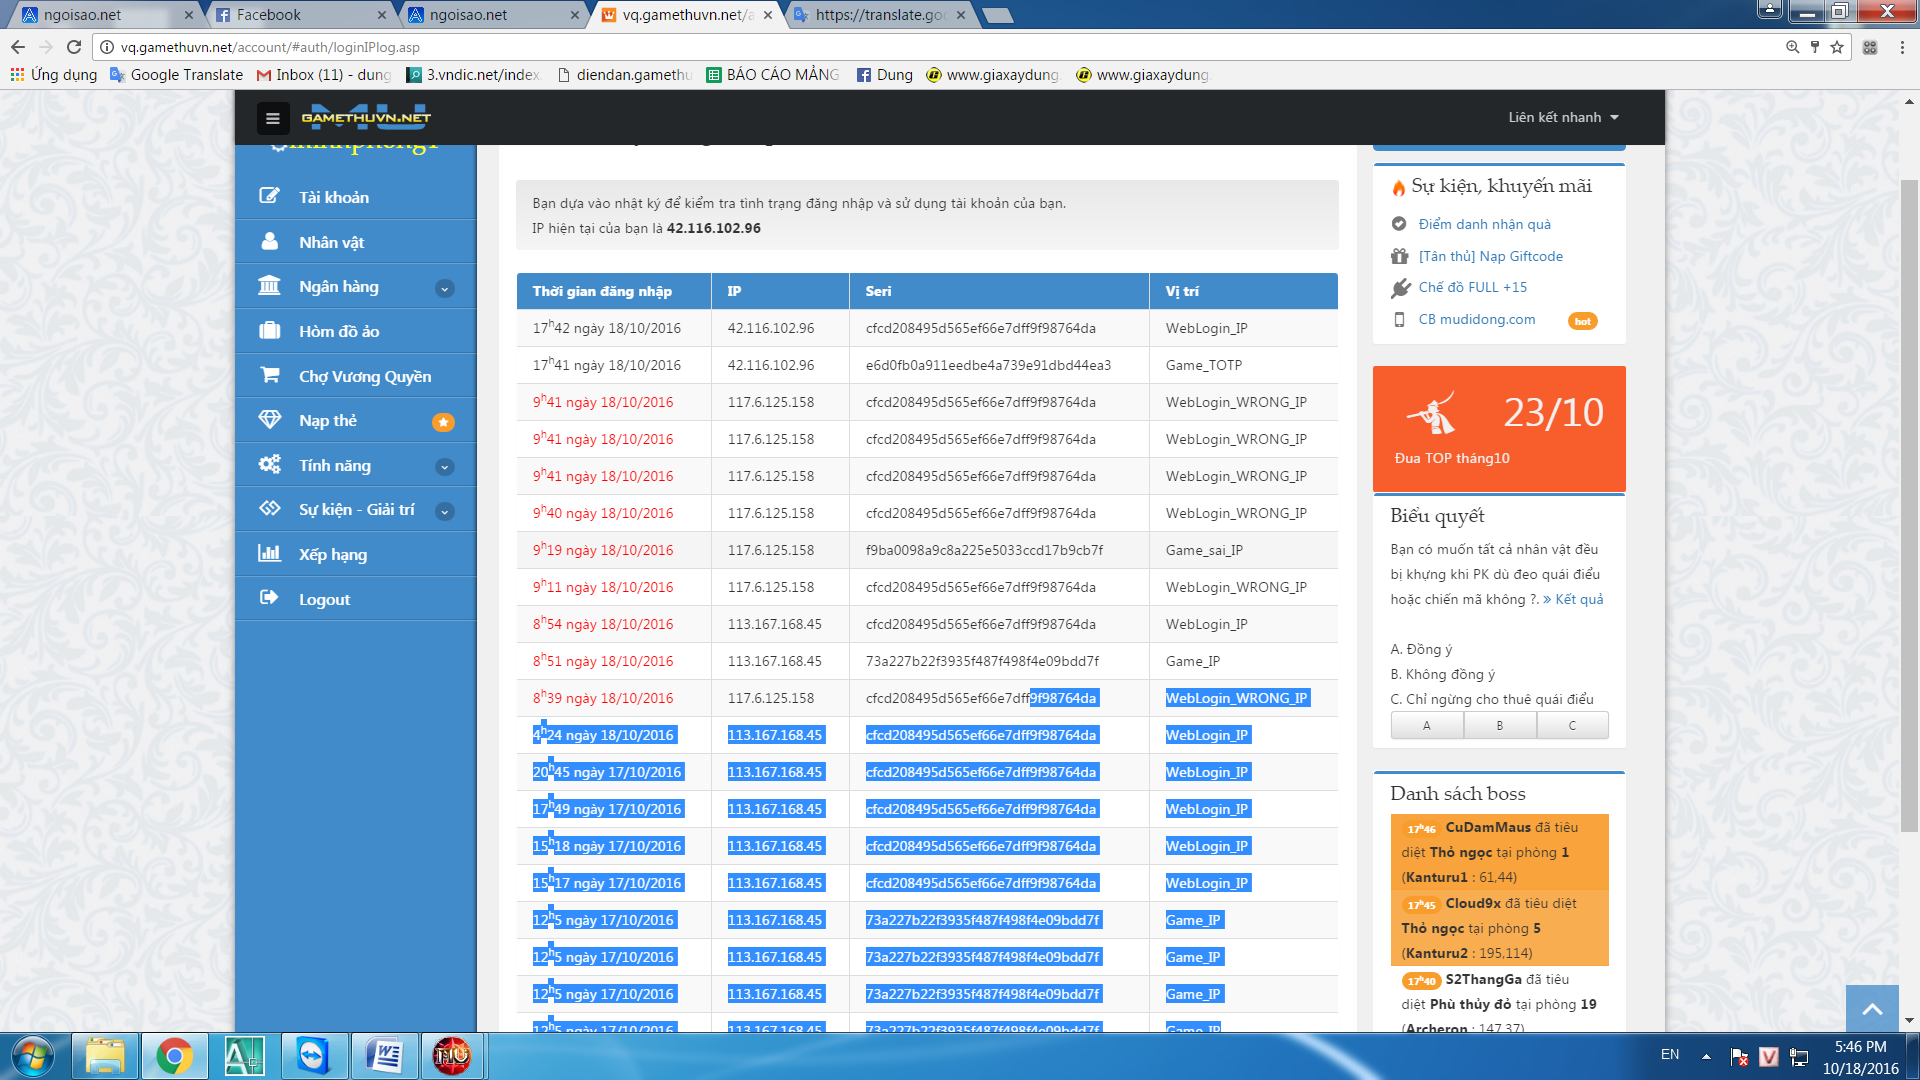The image size is (1920, 1080).
Task: Switch to the translate.google browser tab
Action: (x=878, y=15)
